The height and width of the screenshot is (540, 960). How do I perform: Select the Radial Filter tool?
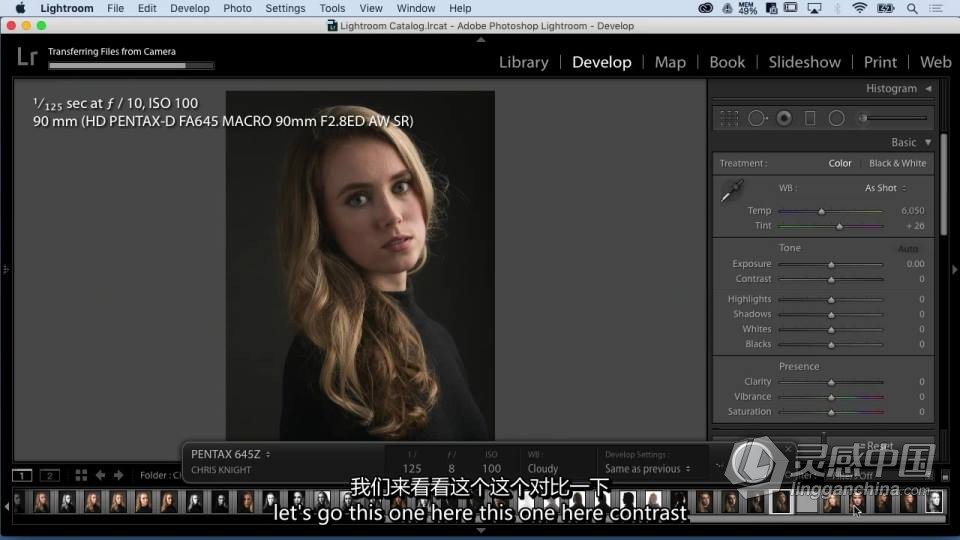click(x=836, y=118)
